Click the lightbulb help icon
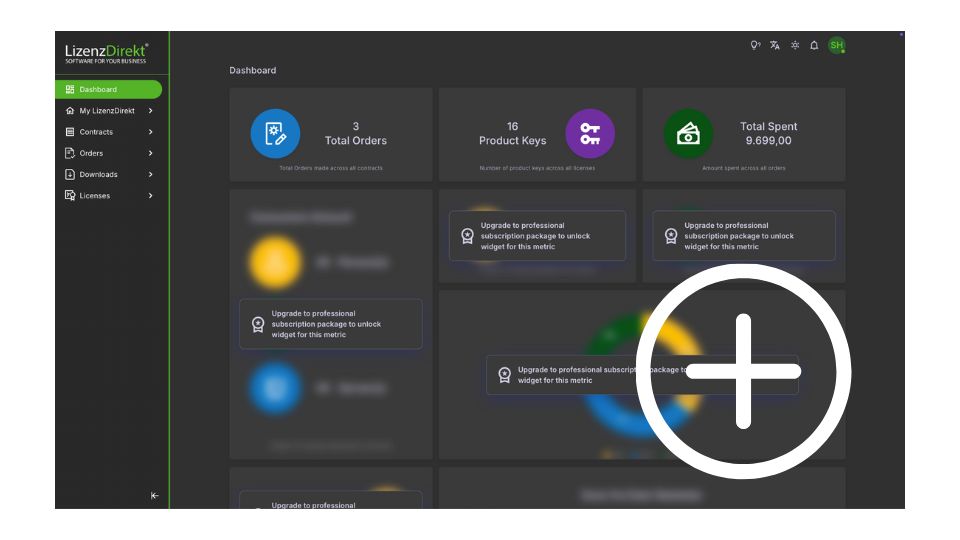Screen dimensions: 960x540 coord(755,45)
